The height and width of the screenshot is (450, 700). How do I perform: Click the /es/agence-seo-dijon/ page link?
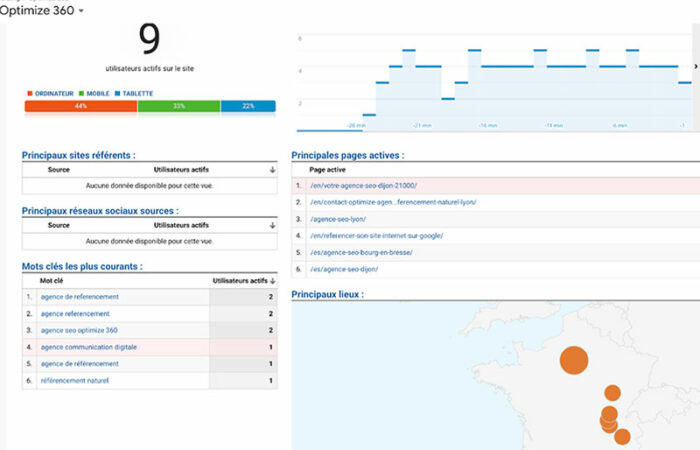343,269
